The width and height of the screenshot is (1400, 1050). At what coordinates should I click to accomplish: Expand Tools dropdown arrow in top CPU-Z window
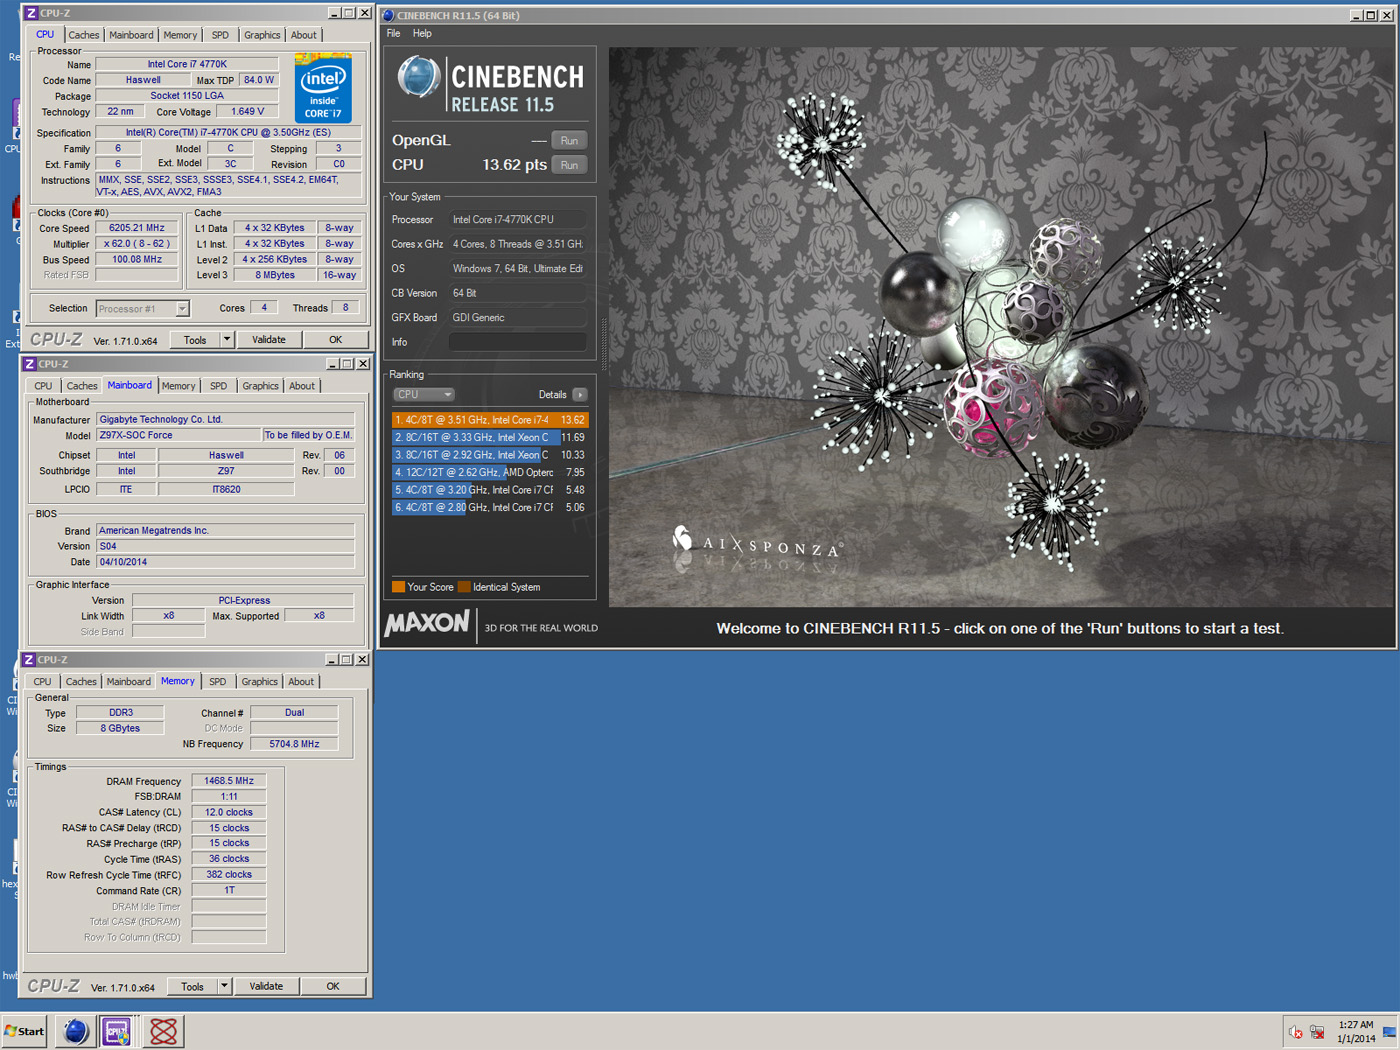pos(227,340)
